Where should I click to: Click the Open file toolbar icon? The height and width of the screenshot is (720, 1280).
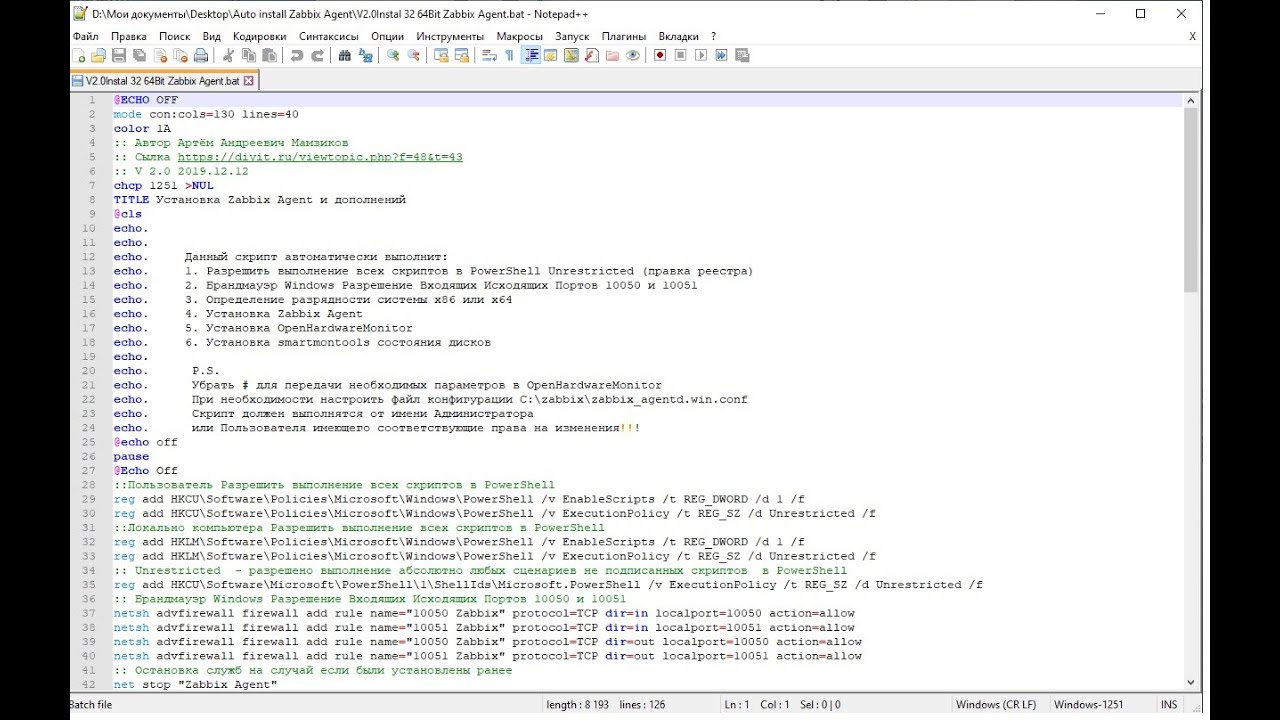(x=98, y=56)
